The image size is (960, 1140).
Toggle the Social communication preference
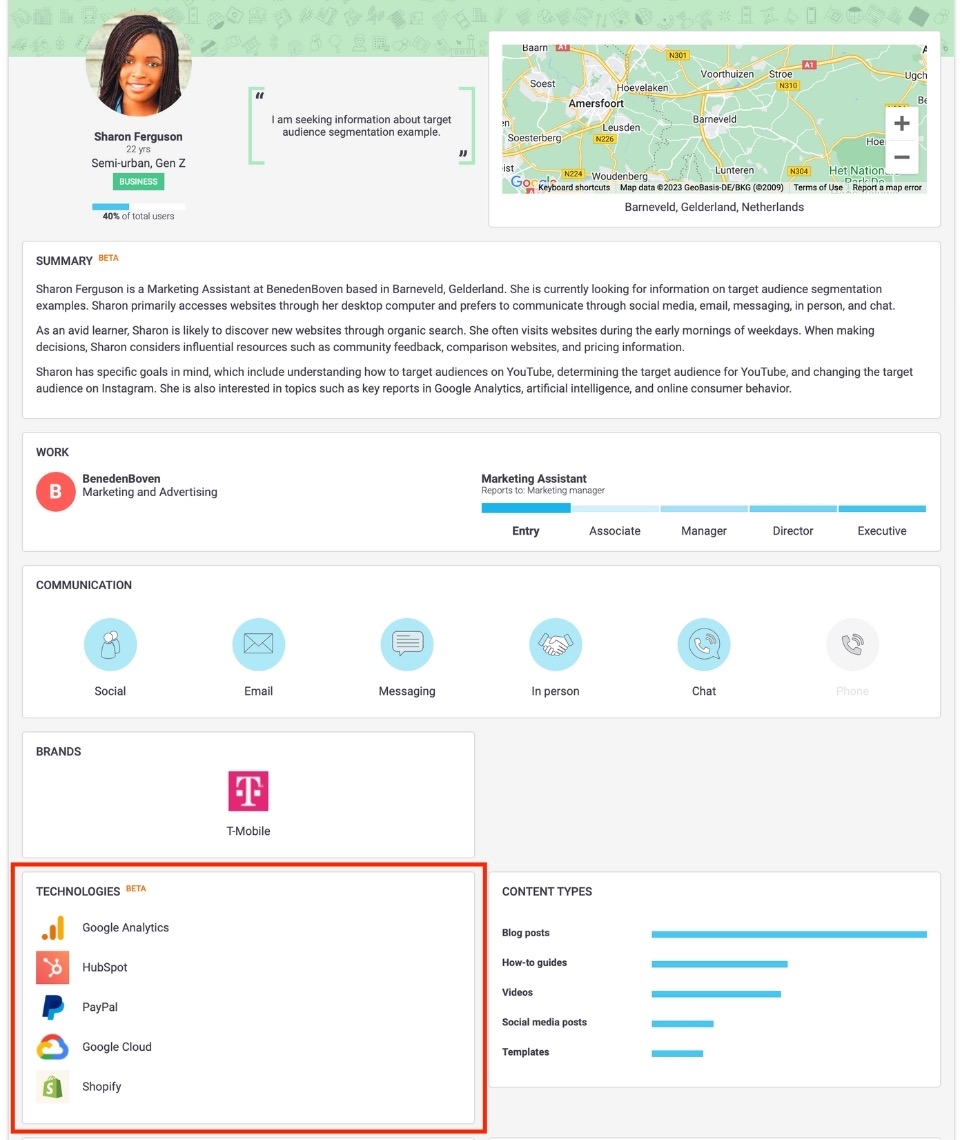pos(110,643)
